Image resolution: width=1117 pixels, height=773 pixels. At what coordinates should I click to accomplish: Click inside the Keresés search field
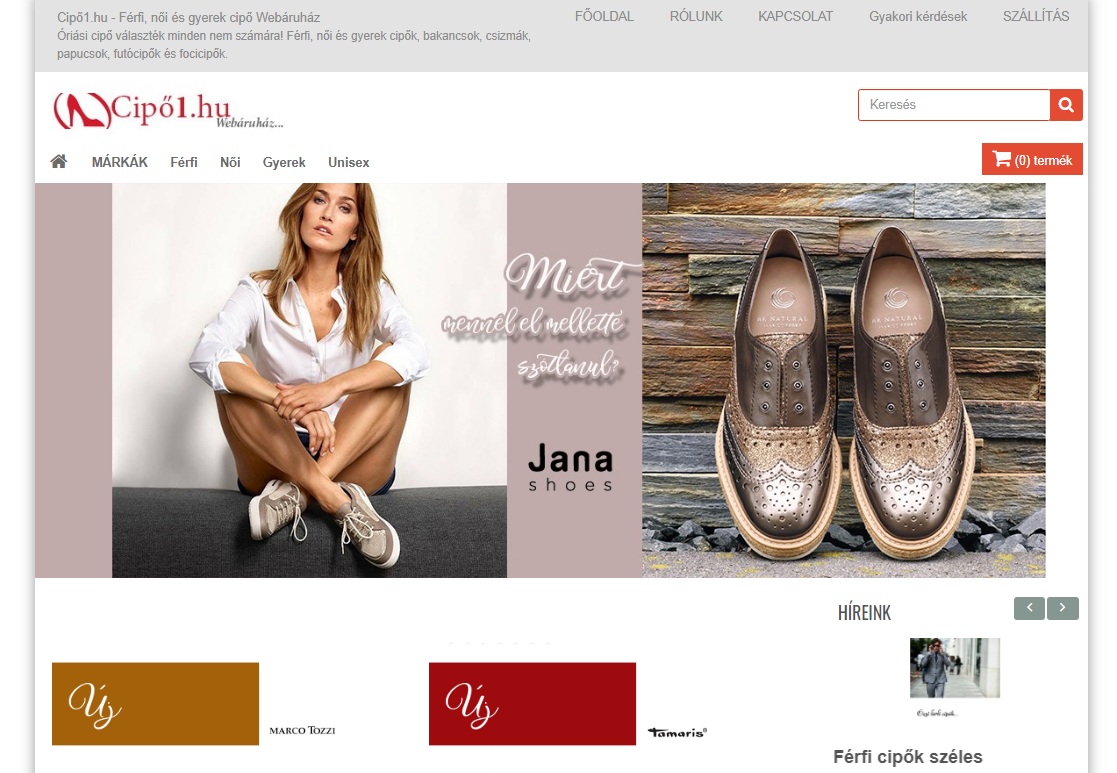coord(953,105)
